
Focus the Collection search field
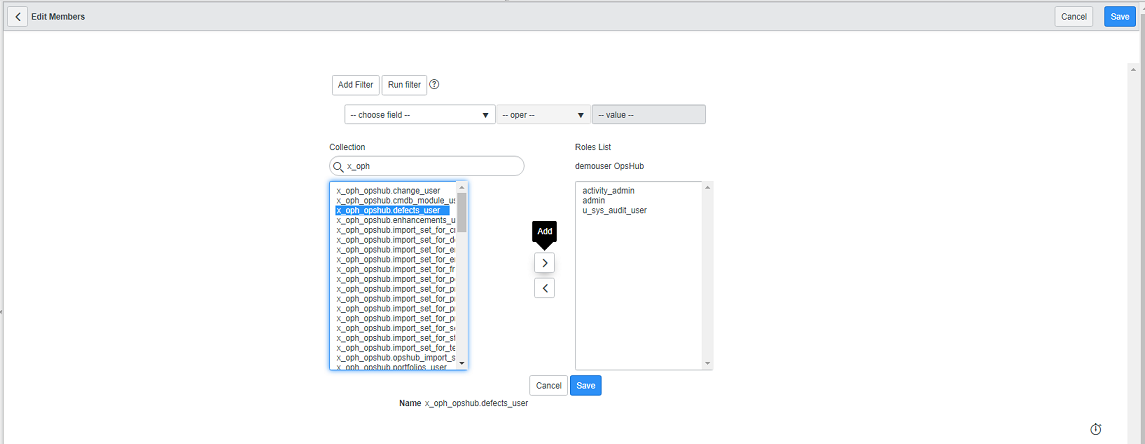[x=430, y=166]
